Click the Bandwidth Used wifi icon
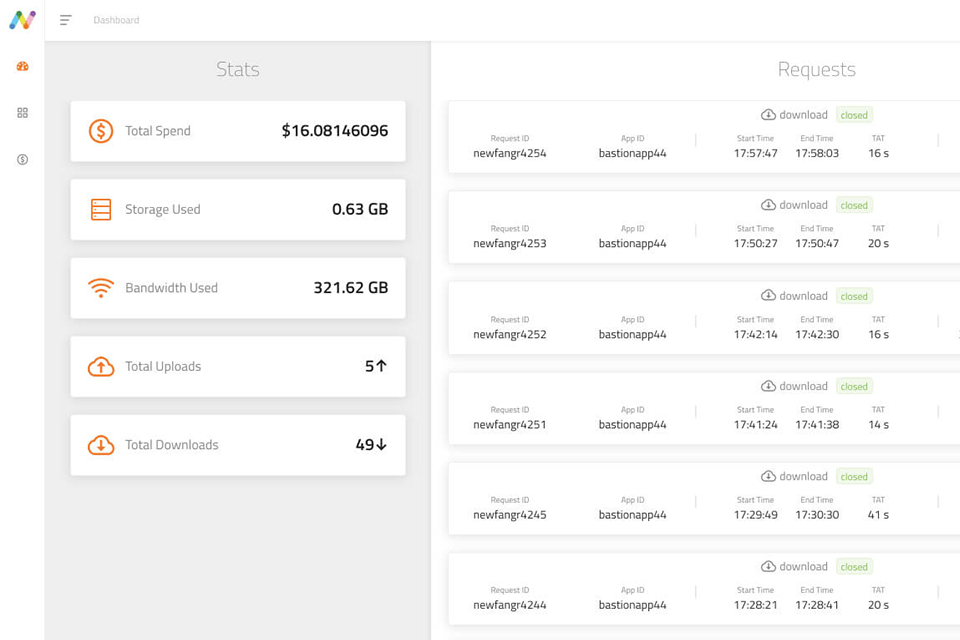Image resolution: width=960 pixels, height=640 pixels. click(101, 288)
